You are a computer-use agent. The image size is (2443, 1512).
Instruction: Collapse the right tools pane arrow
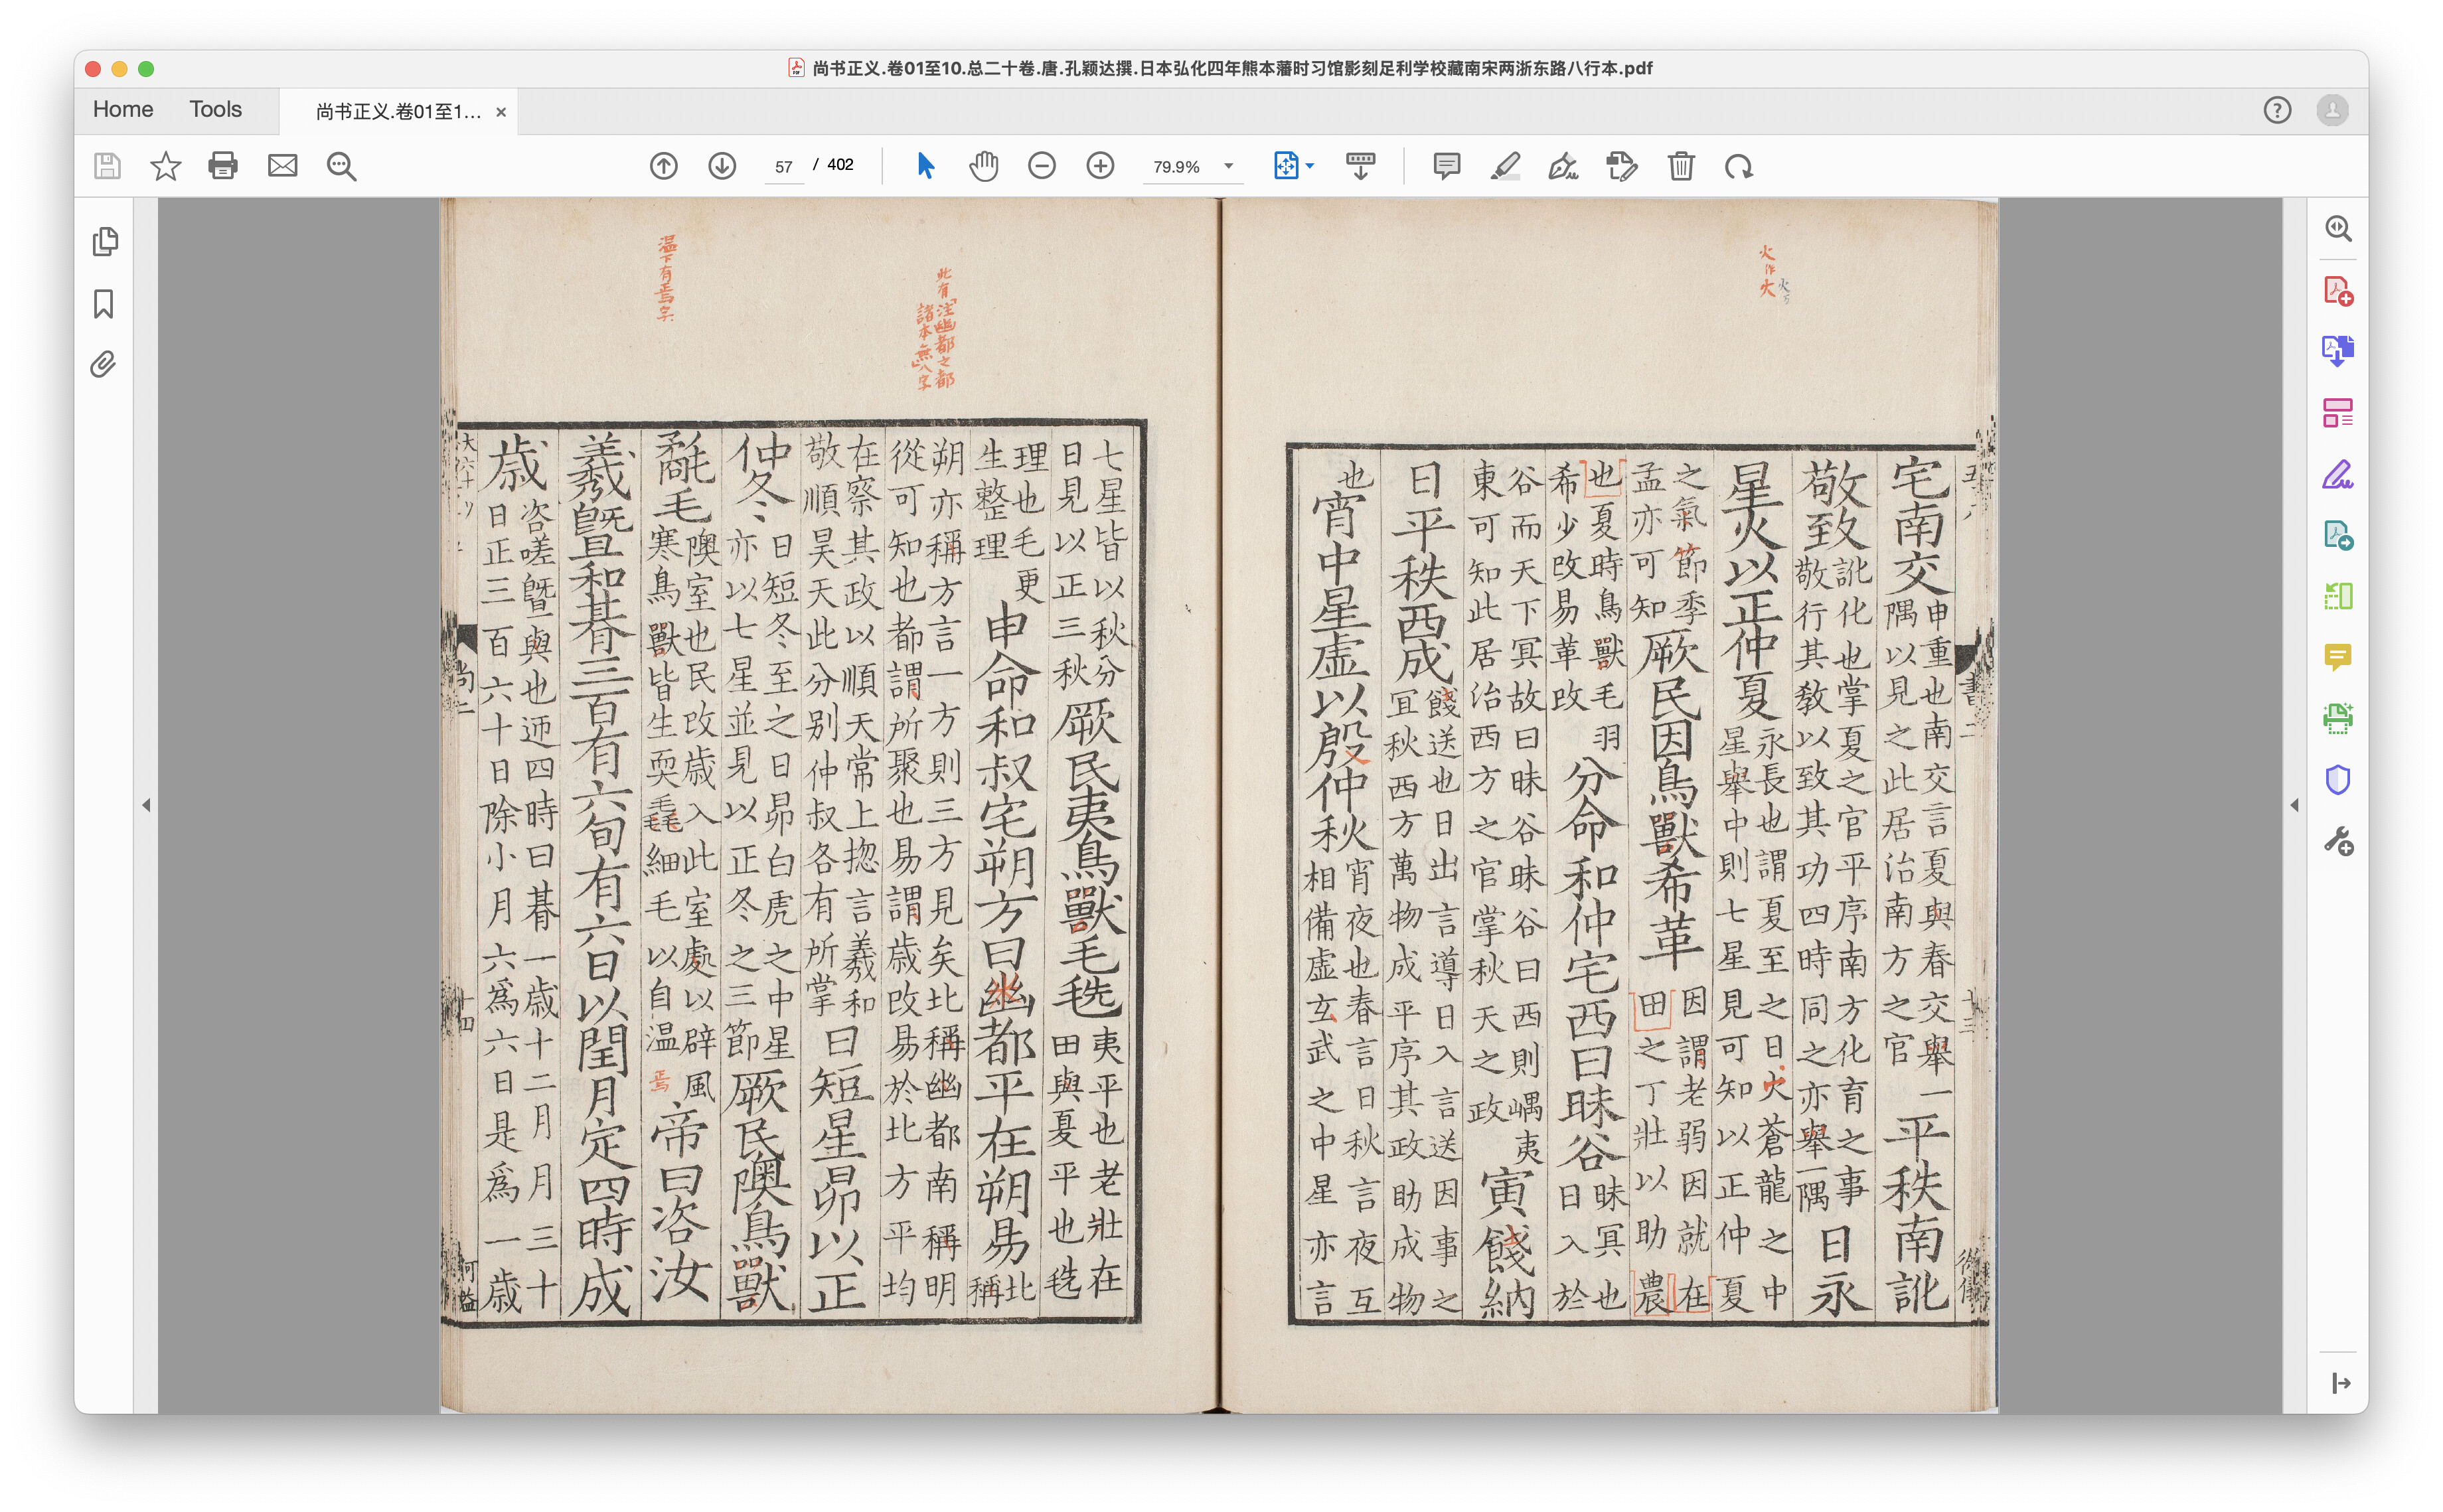click(2294, 805)
